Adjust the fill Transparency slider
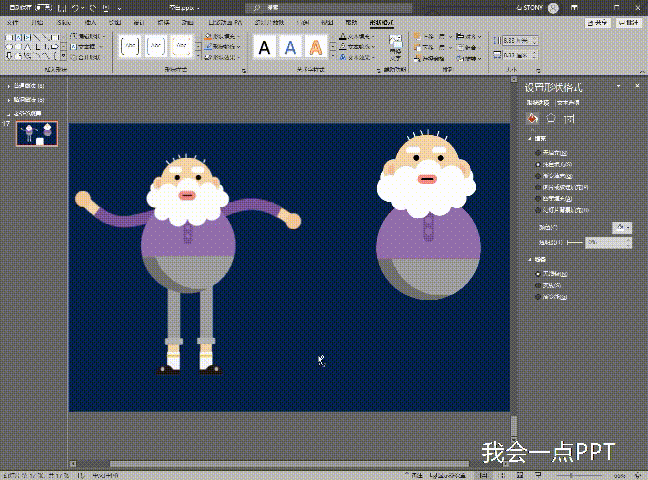This screenshot has height=480, width=648. click(x=574, y=242)
